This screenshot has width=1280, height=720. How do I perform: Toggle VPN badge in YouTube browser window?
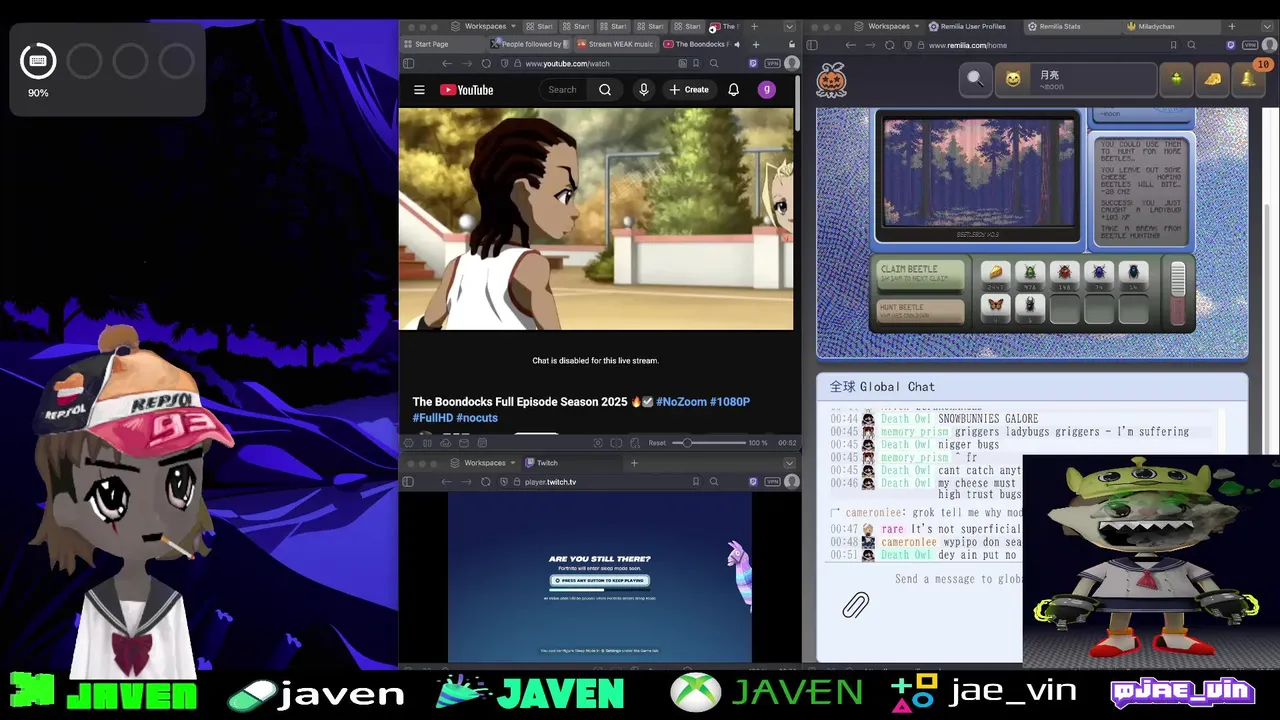pyautogui.click(x=773, y=63)
